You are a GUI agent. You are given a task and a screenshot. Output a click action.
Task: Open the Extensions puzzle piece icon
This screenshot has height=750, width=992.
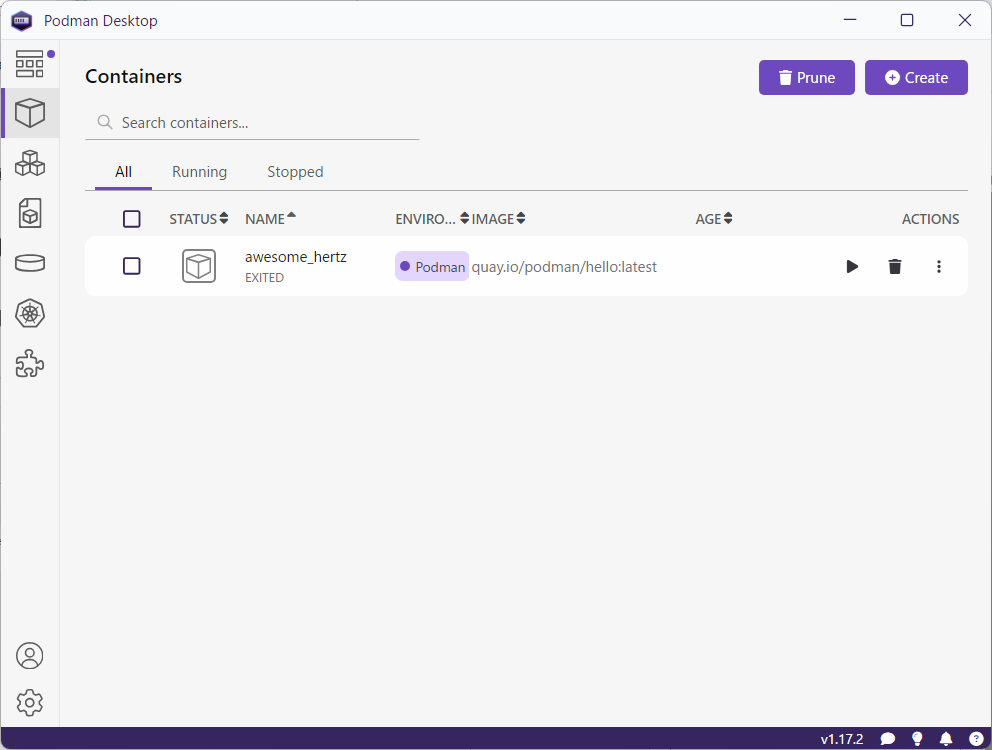tap(30, 364)
